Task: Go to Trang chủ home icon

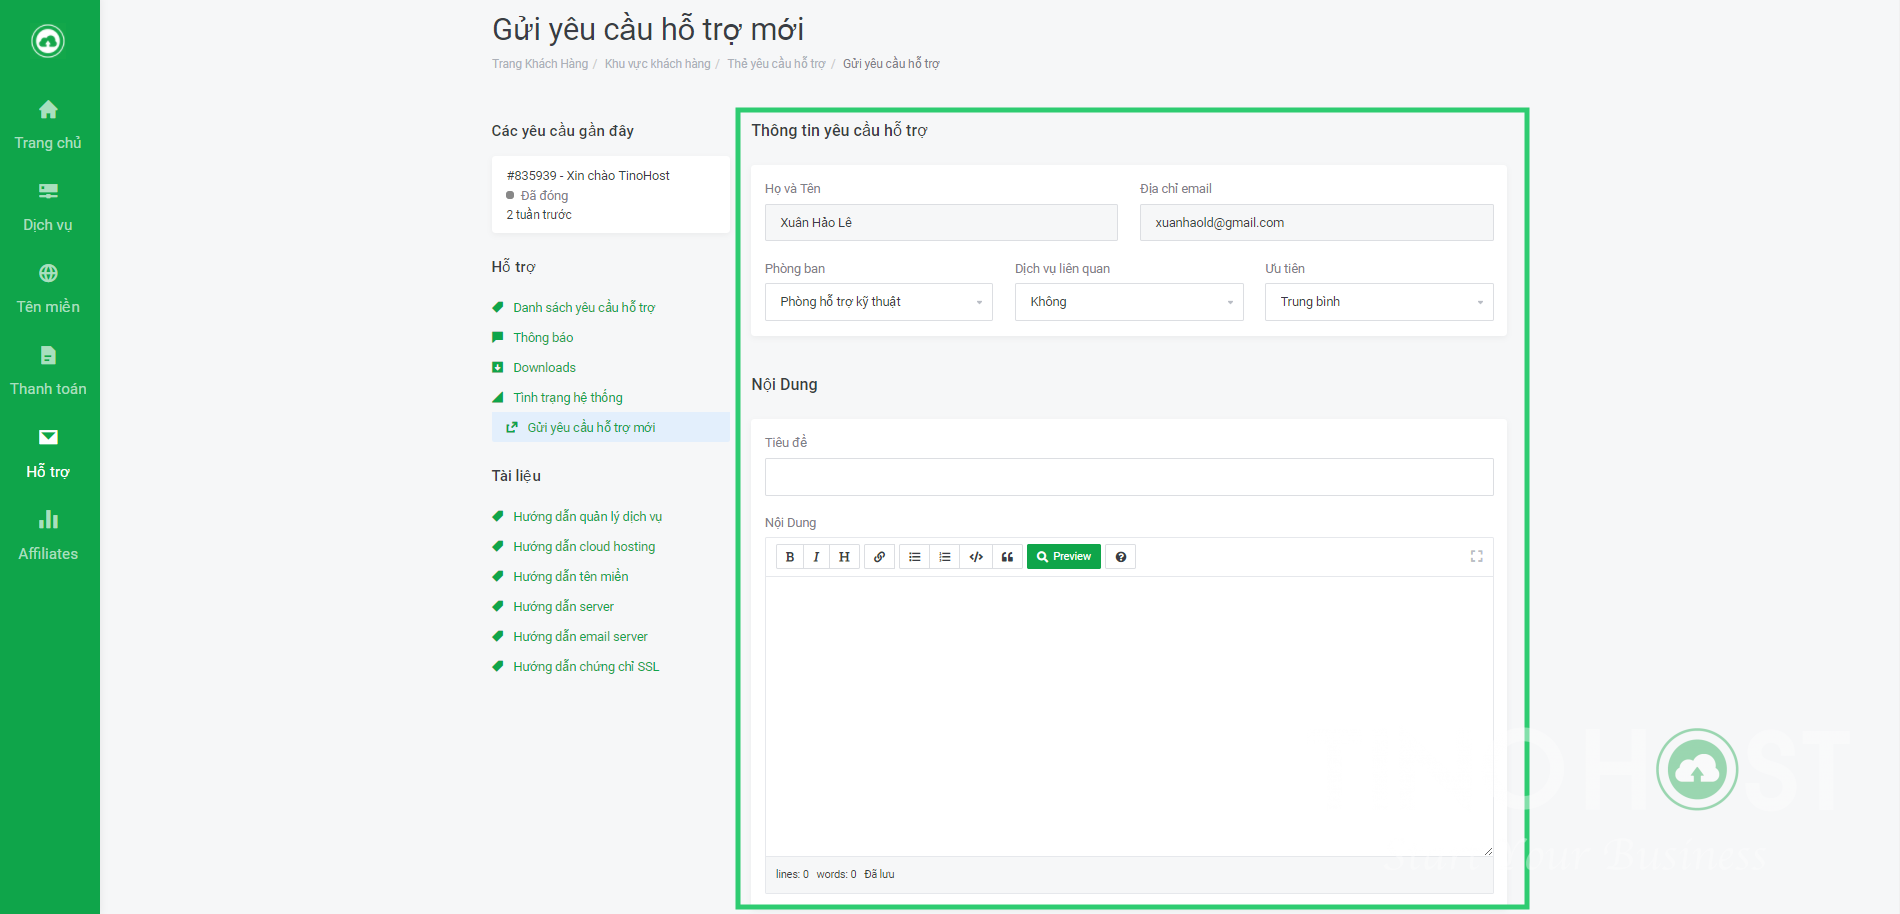Action: coord(48,109)
